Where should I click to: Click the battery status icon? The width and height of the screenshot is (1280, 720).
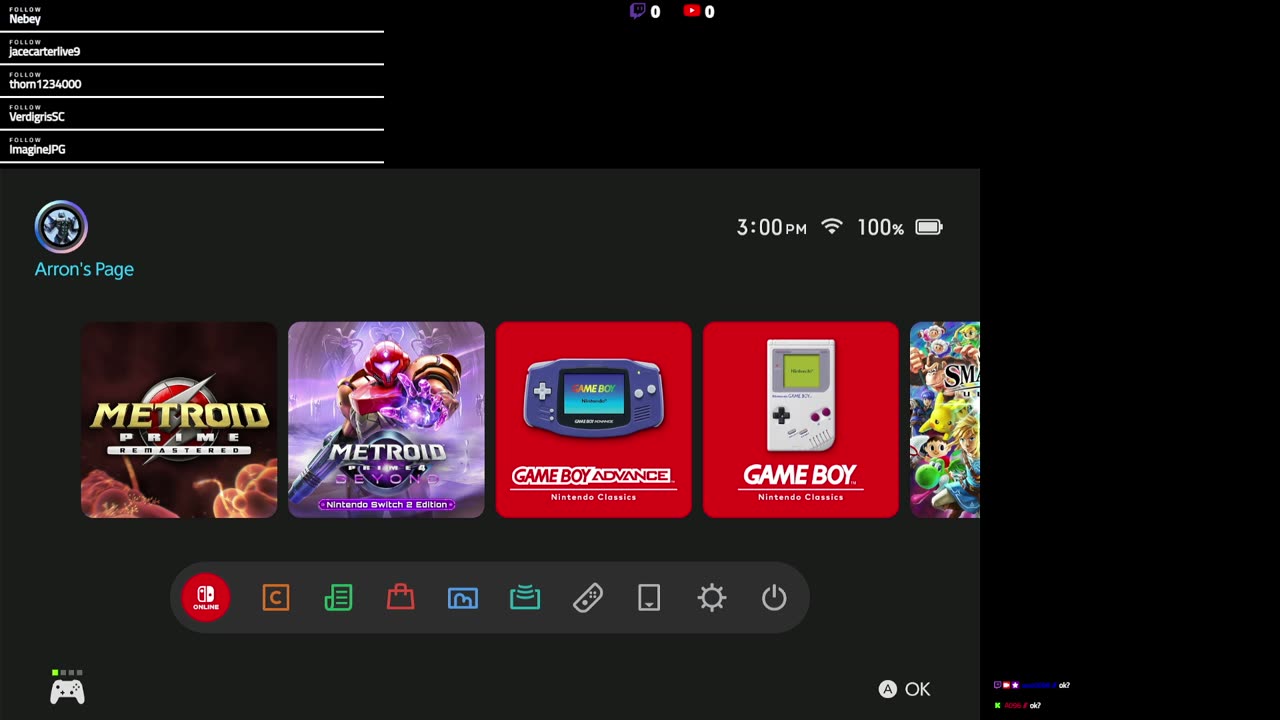coord(929,227)
